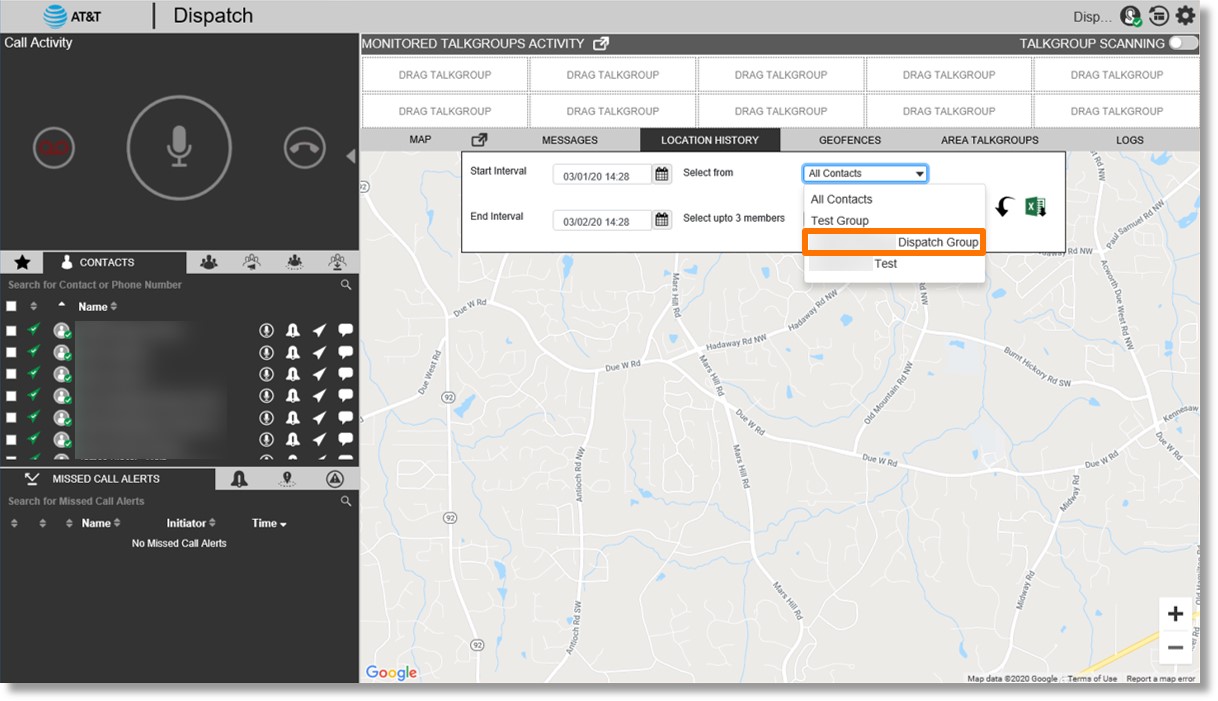Click the Start Interval date field

(602, 175)
